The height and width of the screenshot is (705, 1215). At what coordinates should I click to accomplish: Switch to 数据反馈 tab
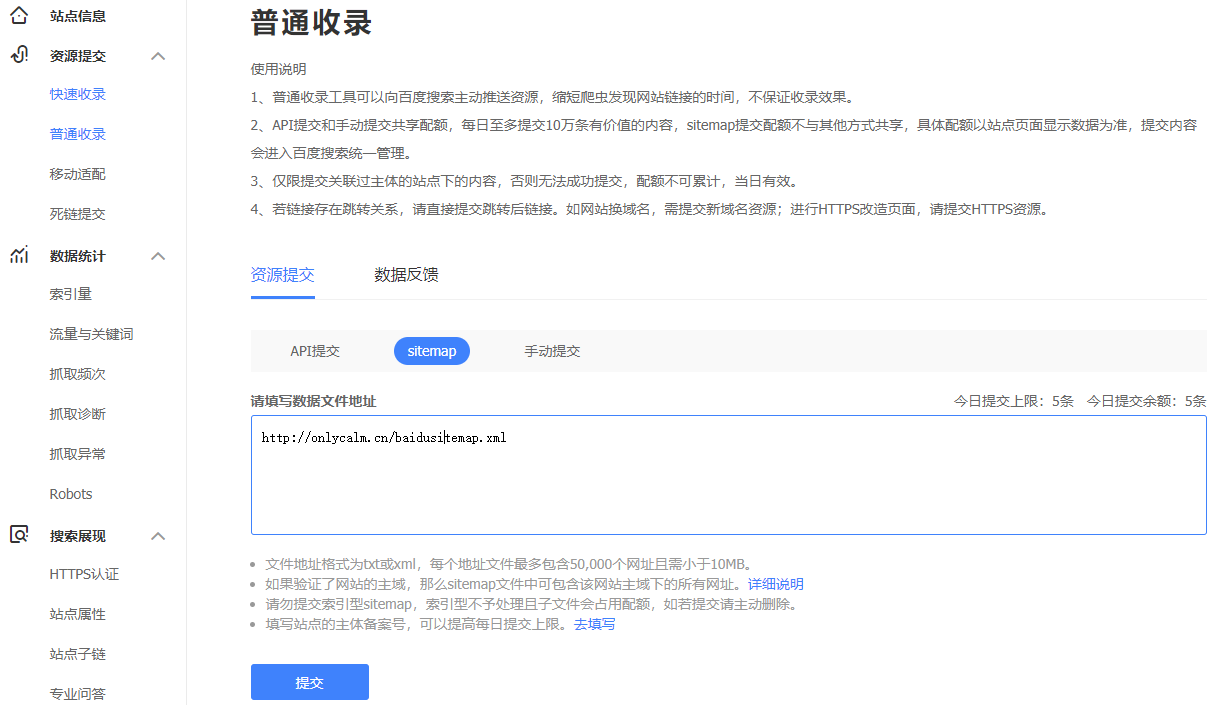(x=406, y=275)
